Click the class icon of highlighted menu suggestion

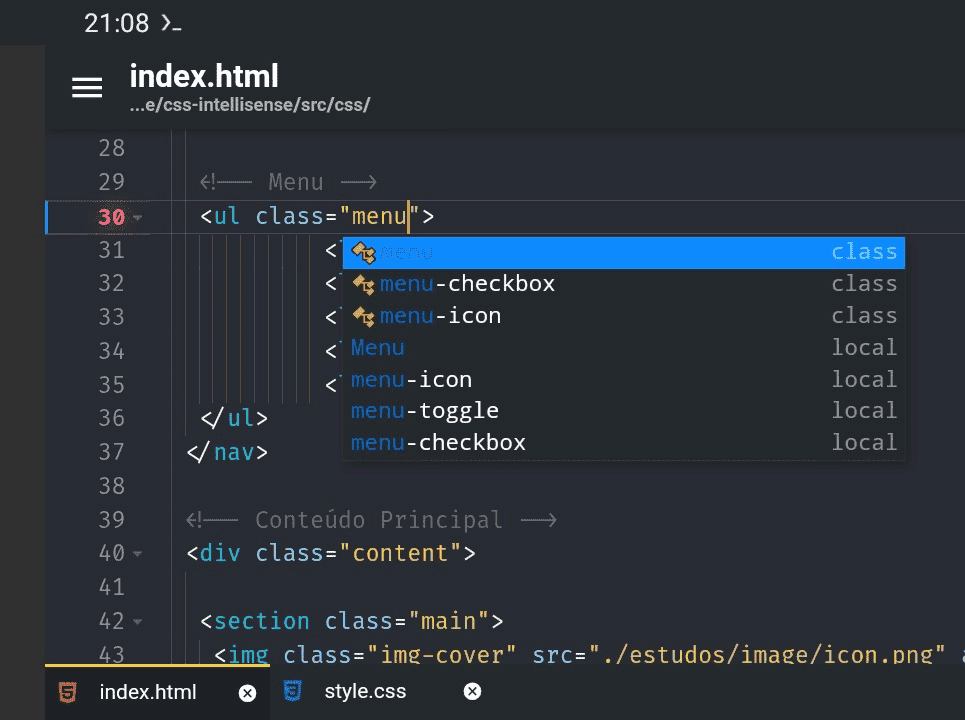[x=363, y=252]
